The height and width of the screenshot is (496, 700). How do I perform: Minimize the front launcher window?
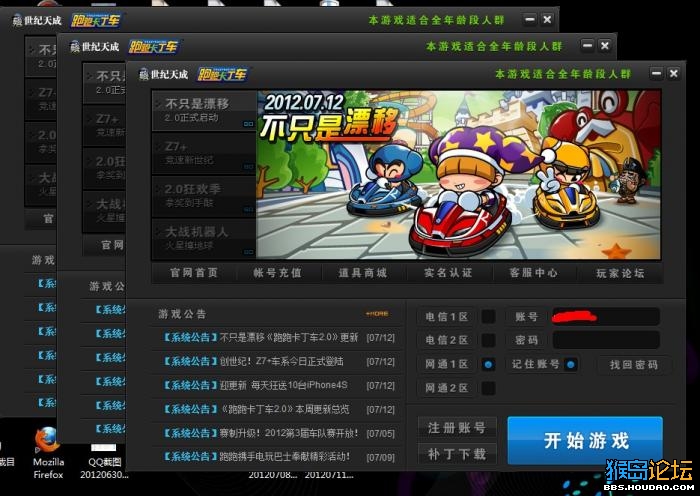click(x=657, y=73)
